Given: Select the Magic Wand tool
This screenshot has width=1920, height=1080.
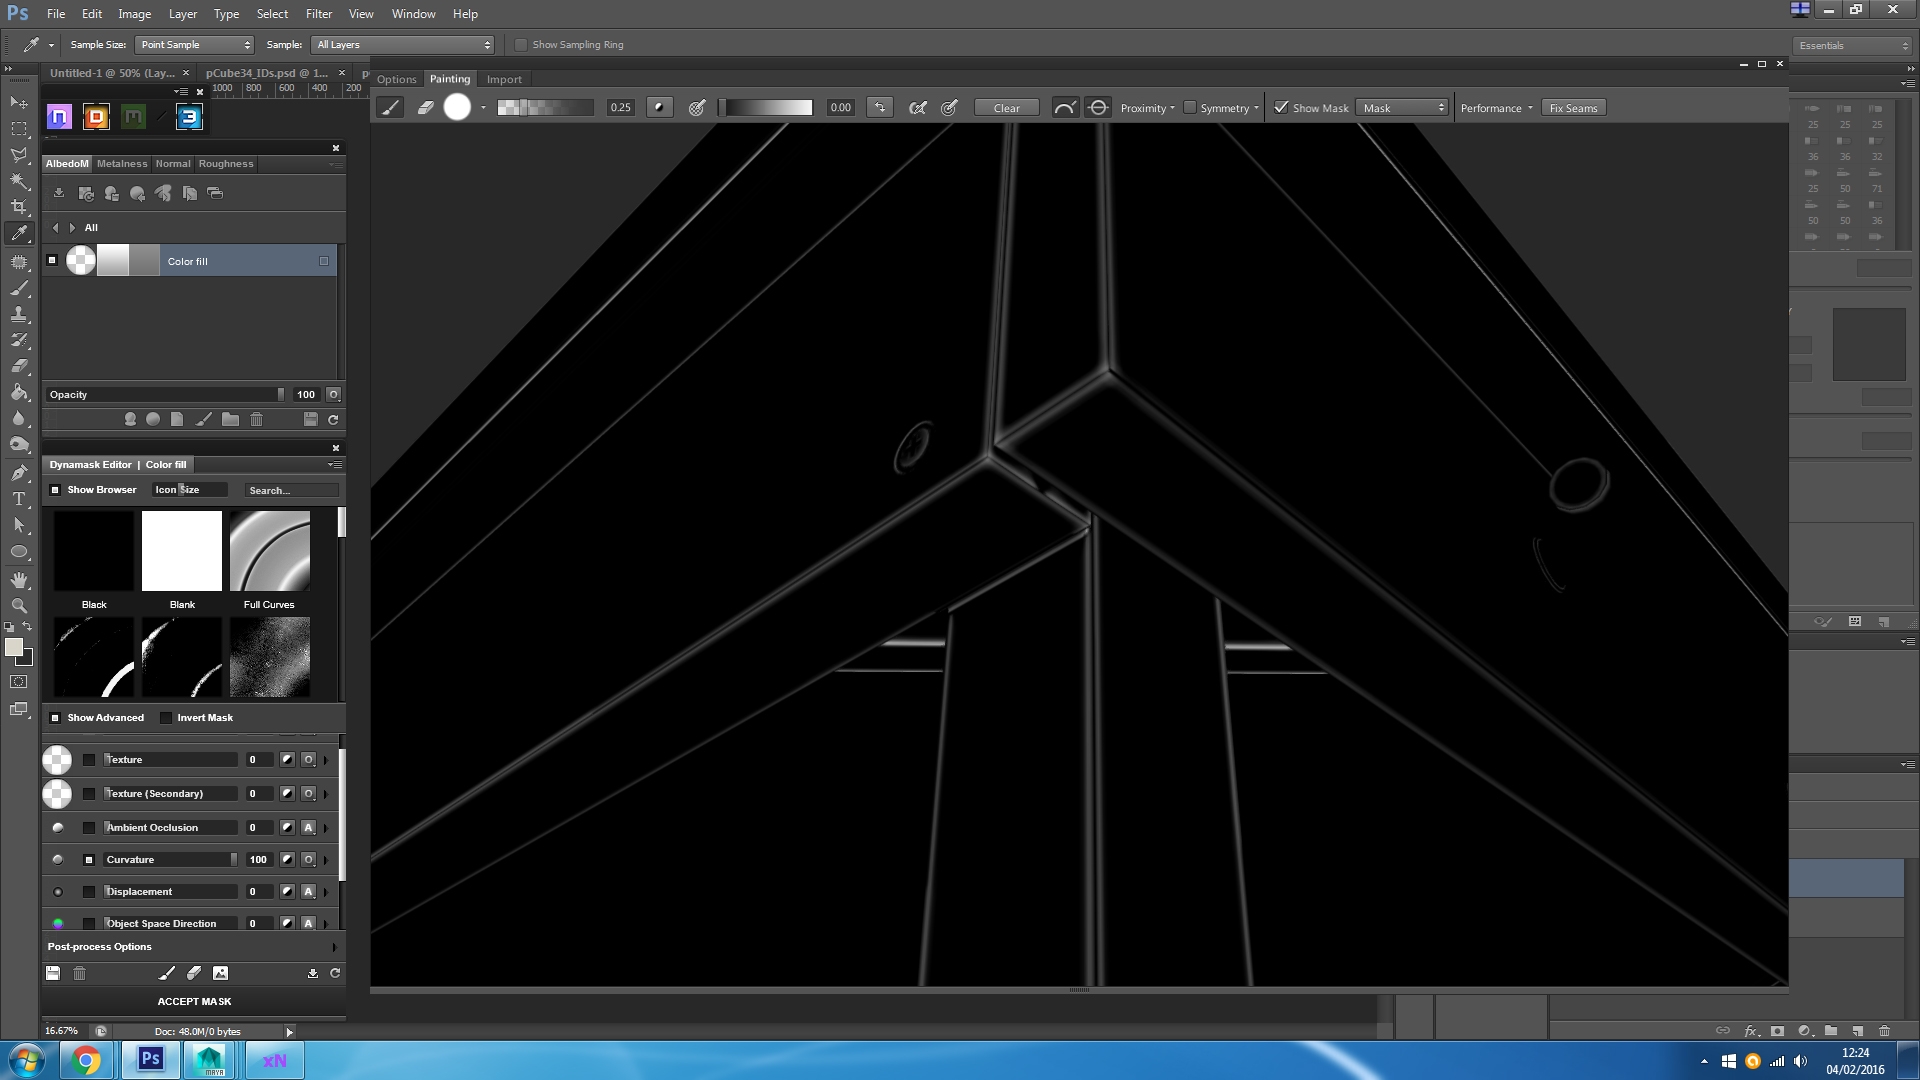Looking at the screenshot, I should pos(19,181).
